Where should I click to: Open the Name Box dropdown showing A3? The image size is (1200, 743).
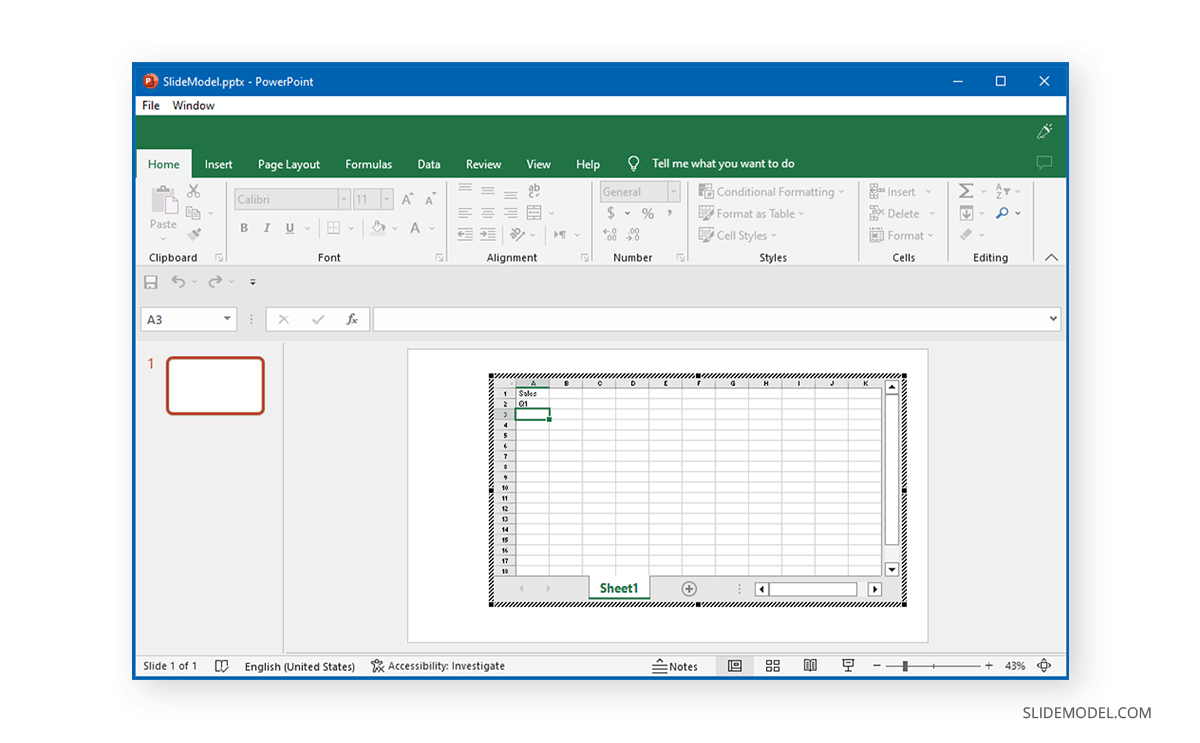click(x=228, y=319)
